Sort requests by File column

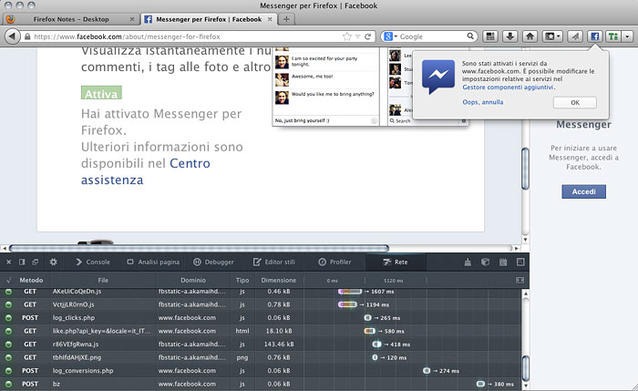pos(103,280)
